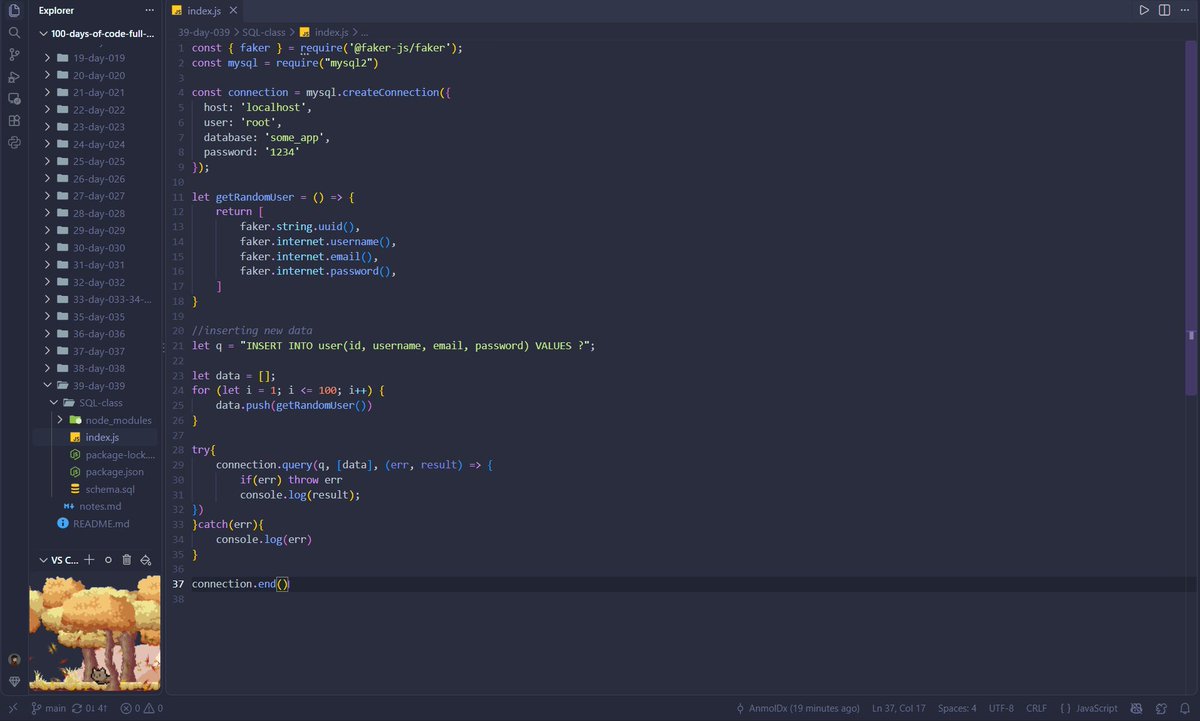The width and height of the screenshot is (1200, 721).
Task: Open the Explorer view in activity bar
Action: [x=14, y=10]
